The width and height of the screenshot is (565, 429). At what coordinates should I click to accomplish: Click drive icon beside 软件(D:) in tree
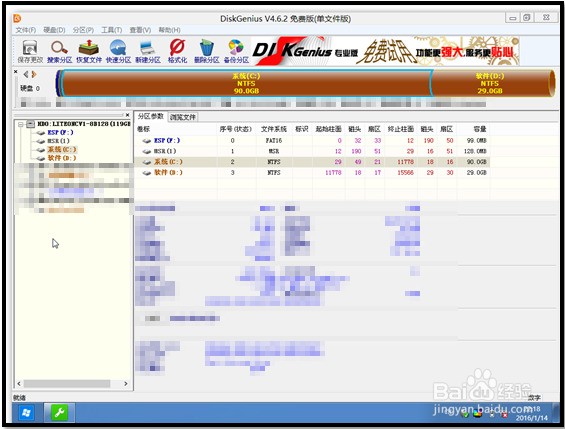click(x=41, y=158)
